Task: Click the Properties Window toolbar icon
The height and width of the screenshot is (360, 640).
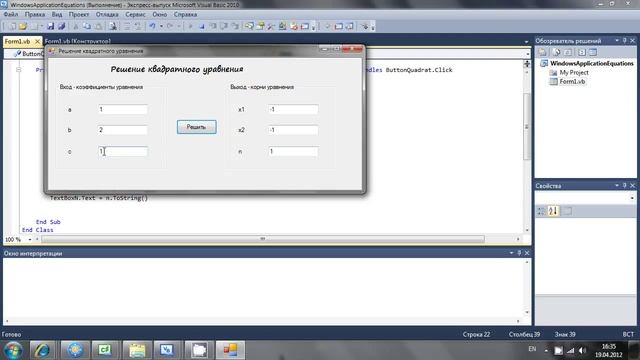Action: click(260, 27)
